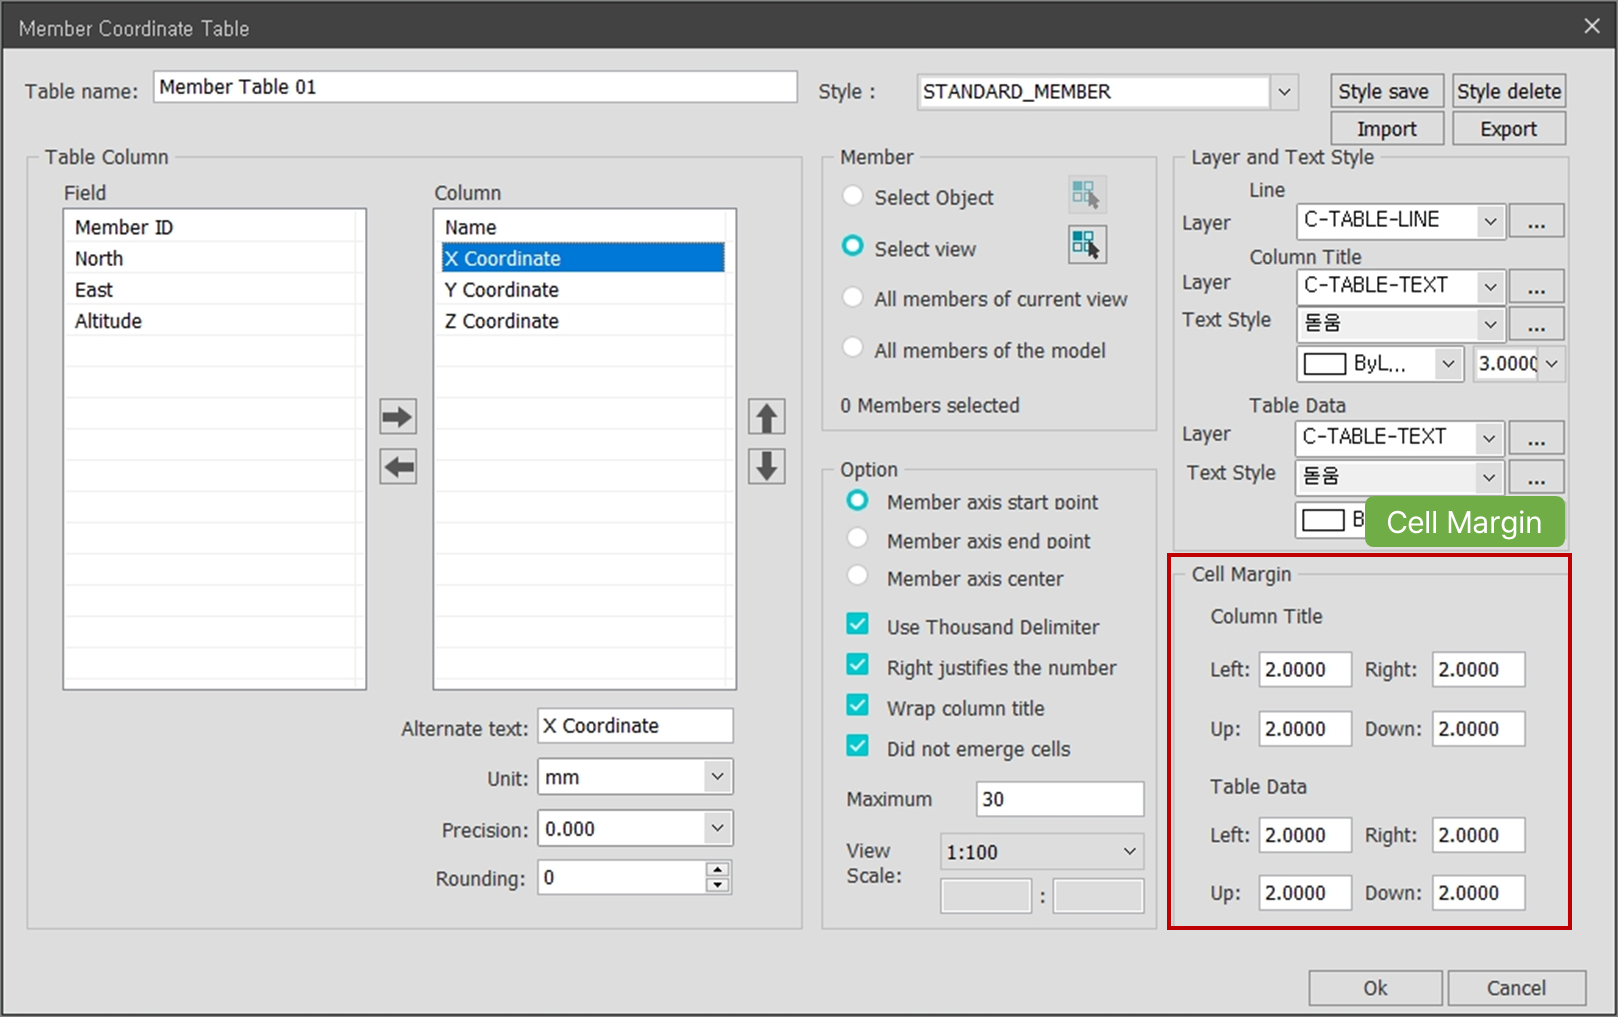The width and height of the screenshot is (1618, 1017).
Task: Open Column Title text style browse button
Action: point(1537,324)
